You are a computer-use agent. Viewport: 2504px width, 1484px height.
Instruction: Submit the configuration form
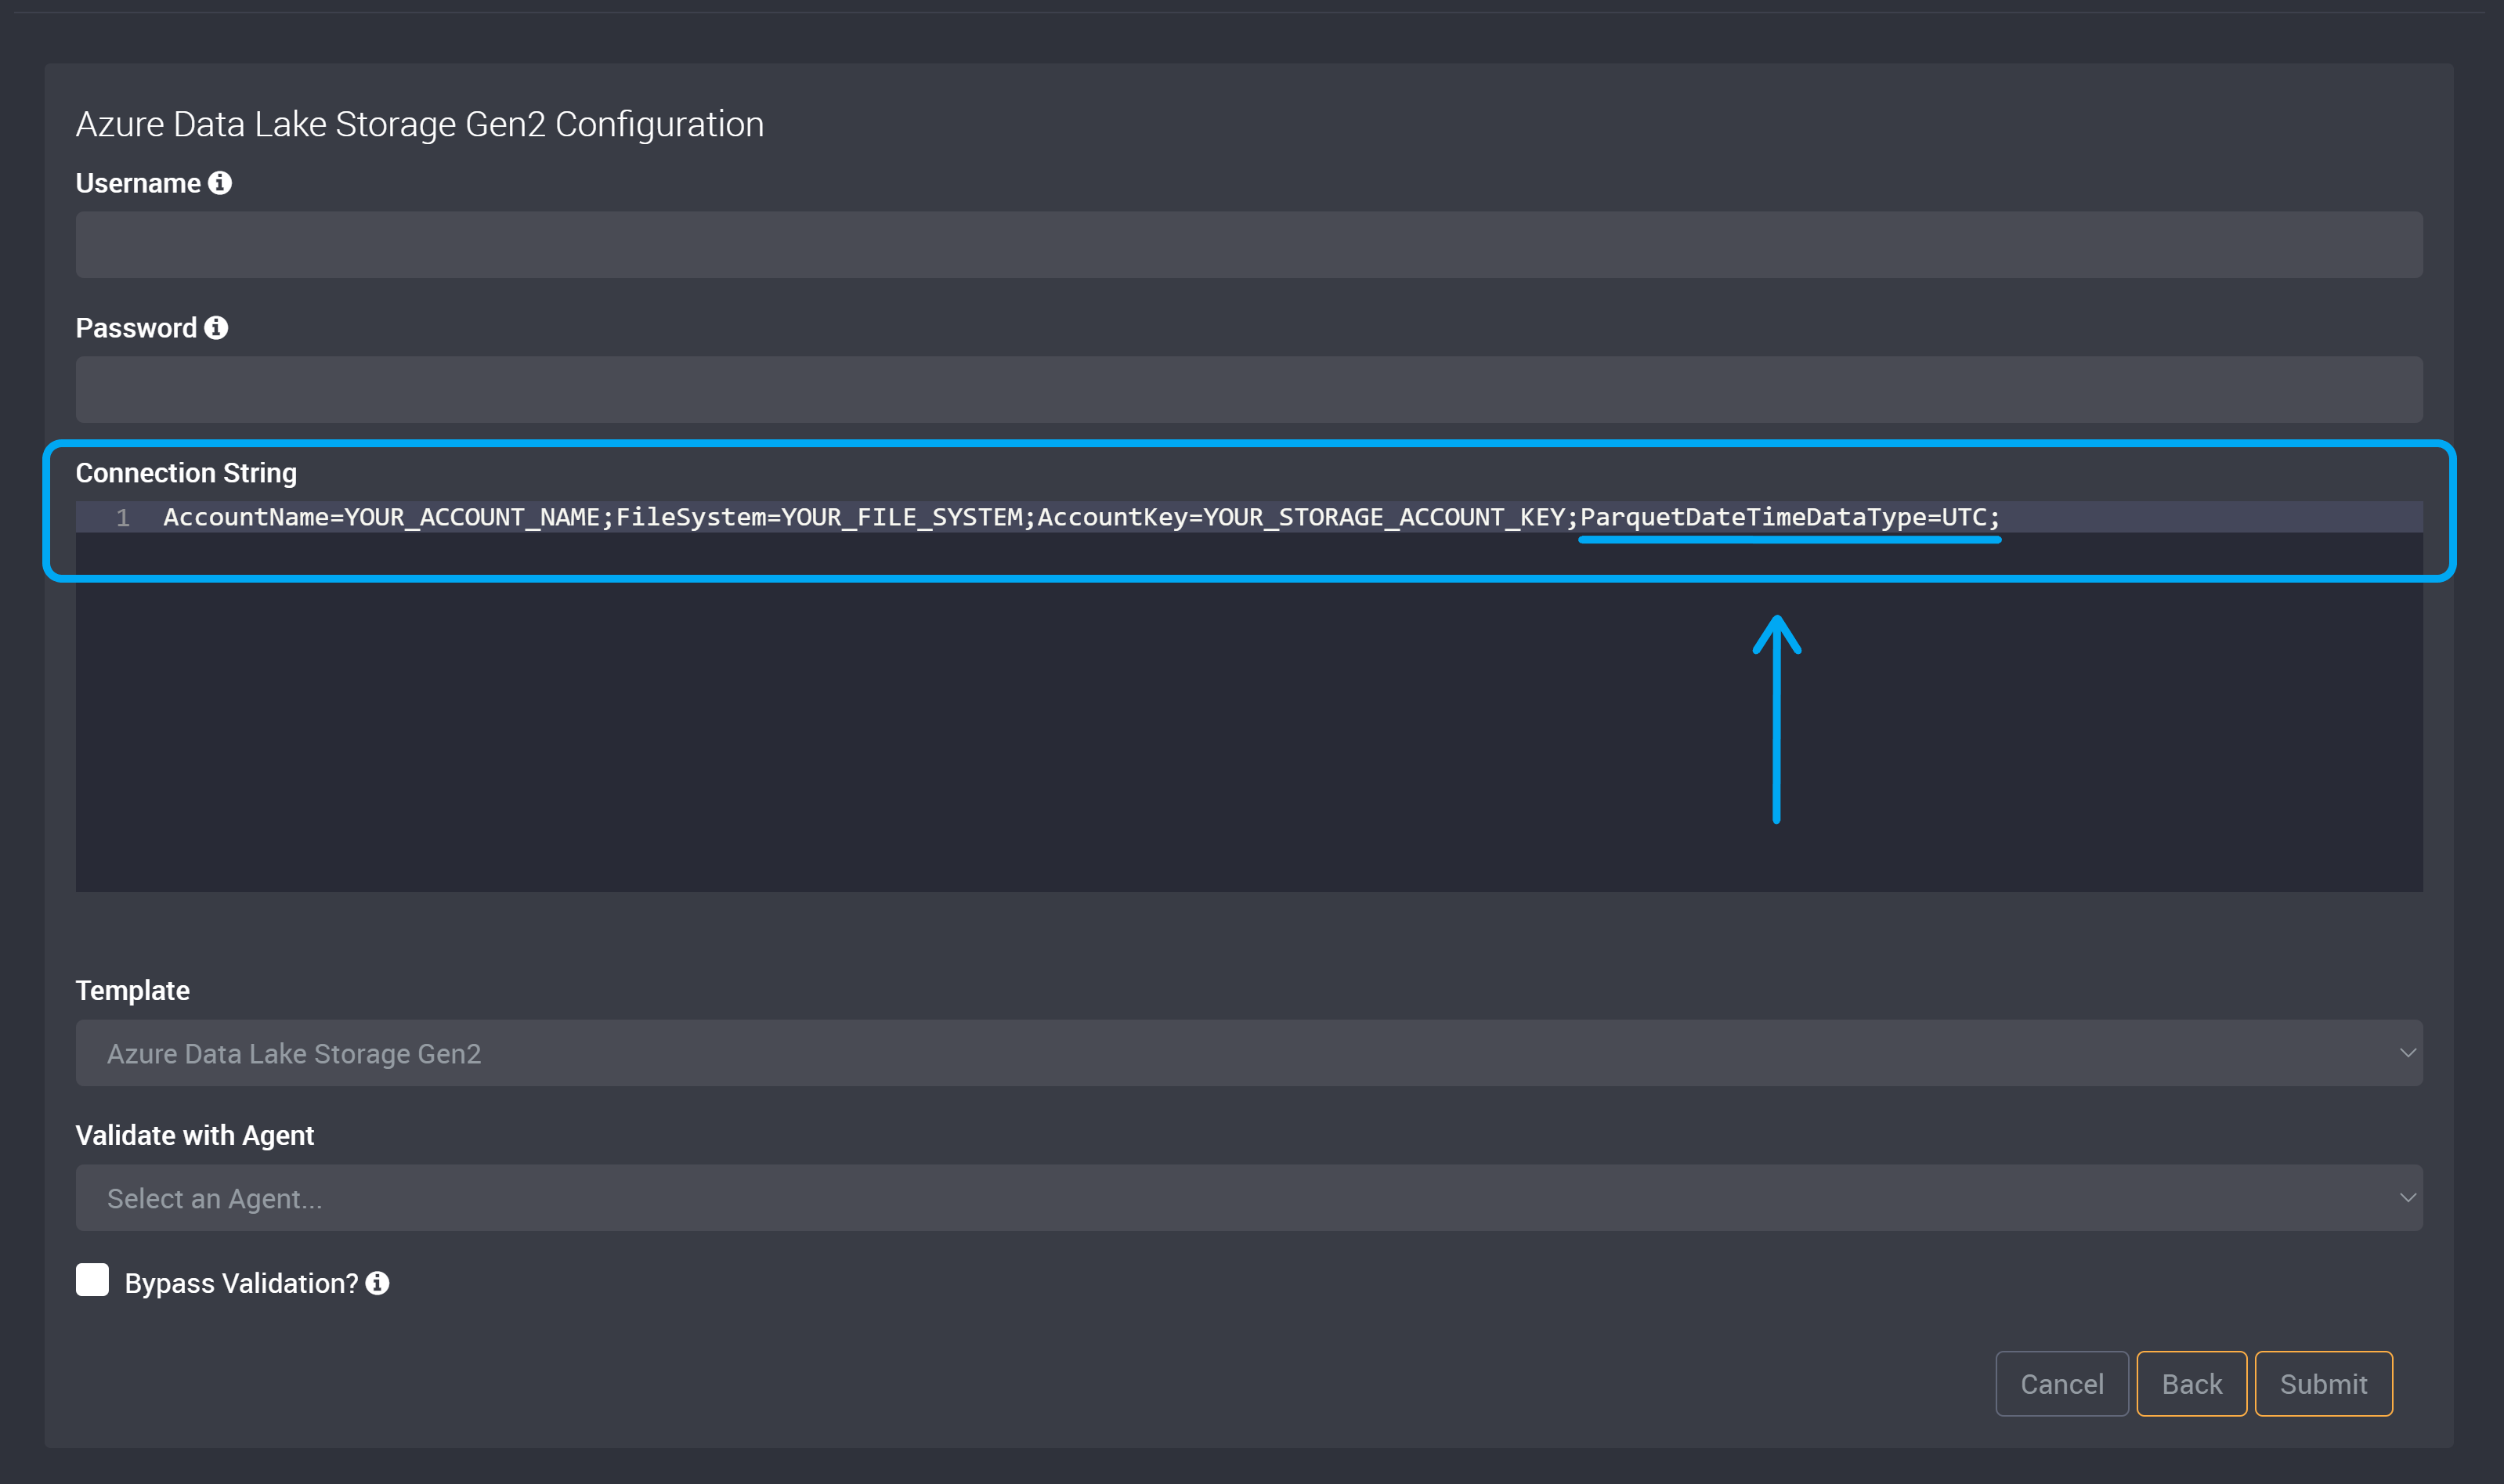coord(2323,1384)
